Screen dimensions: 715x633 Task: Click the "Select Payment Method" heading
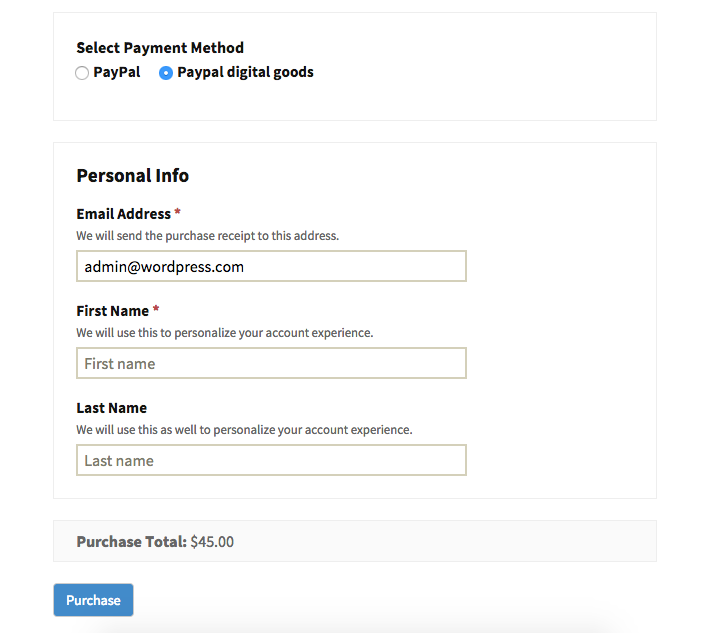[x=160, y=47]
